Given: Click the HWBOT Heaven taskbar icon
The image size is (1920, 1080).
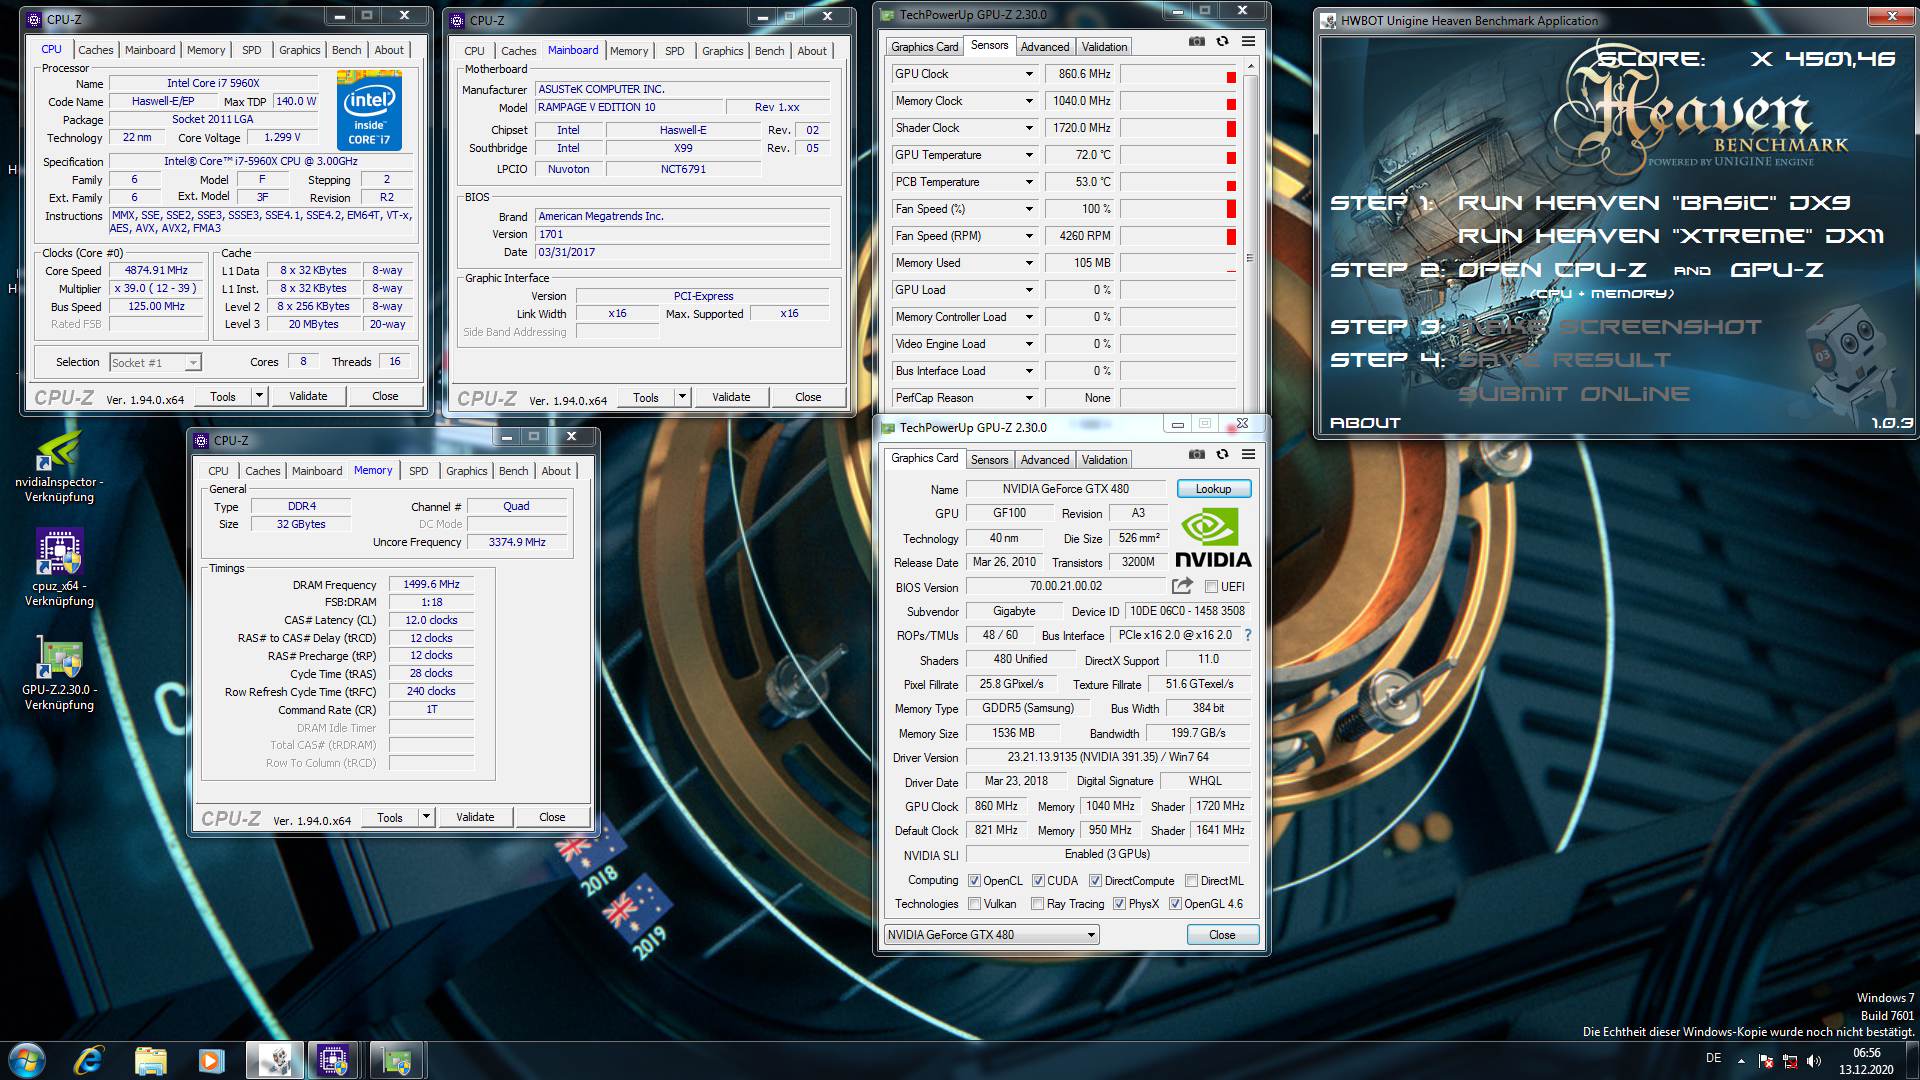Looking at the screenshot, I should pyautogui.click(x=274, y=1060).
